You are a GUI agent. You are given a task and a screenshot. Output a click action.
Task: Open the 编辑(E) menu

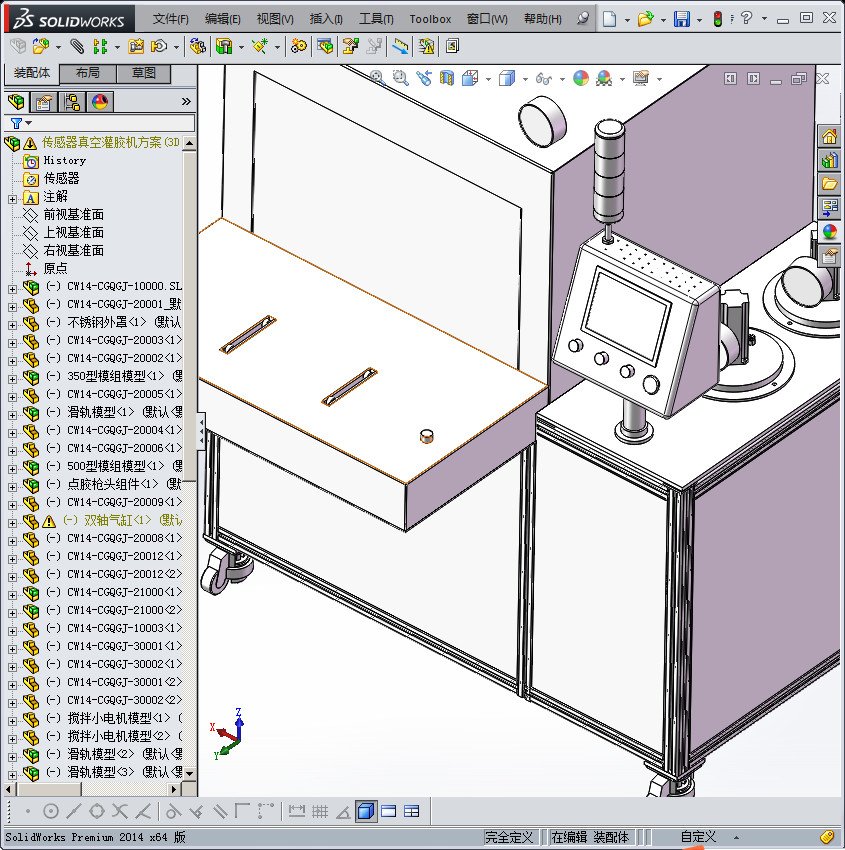click(x=222, y=19)
